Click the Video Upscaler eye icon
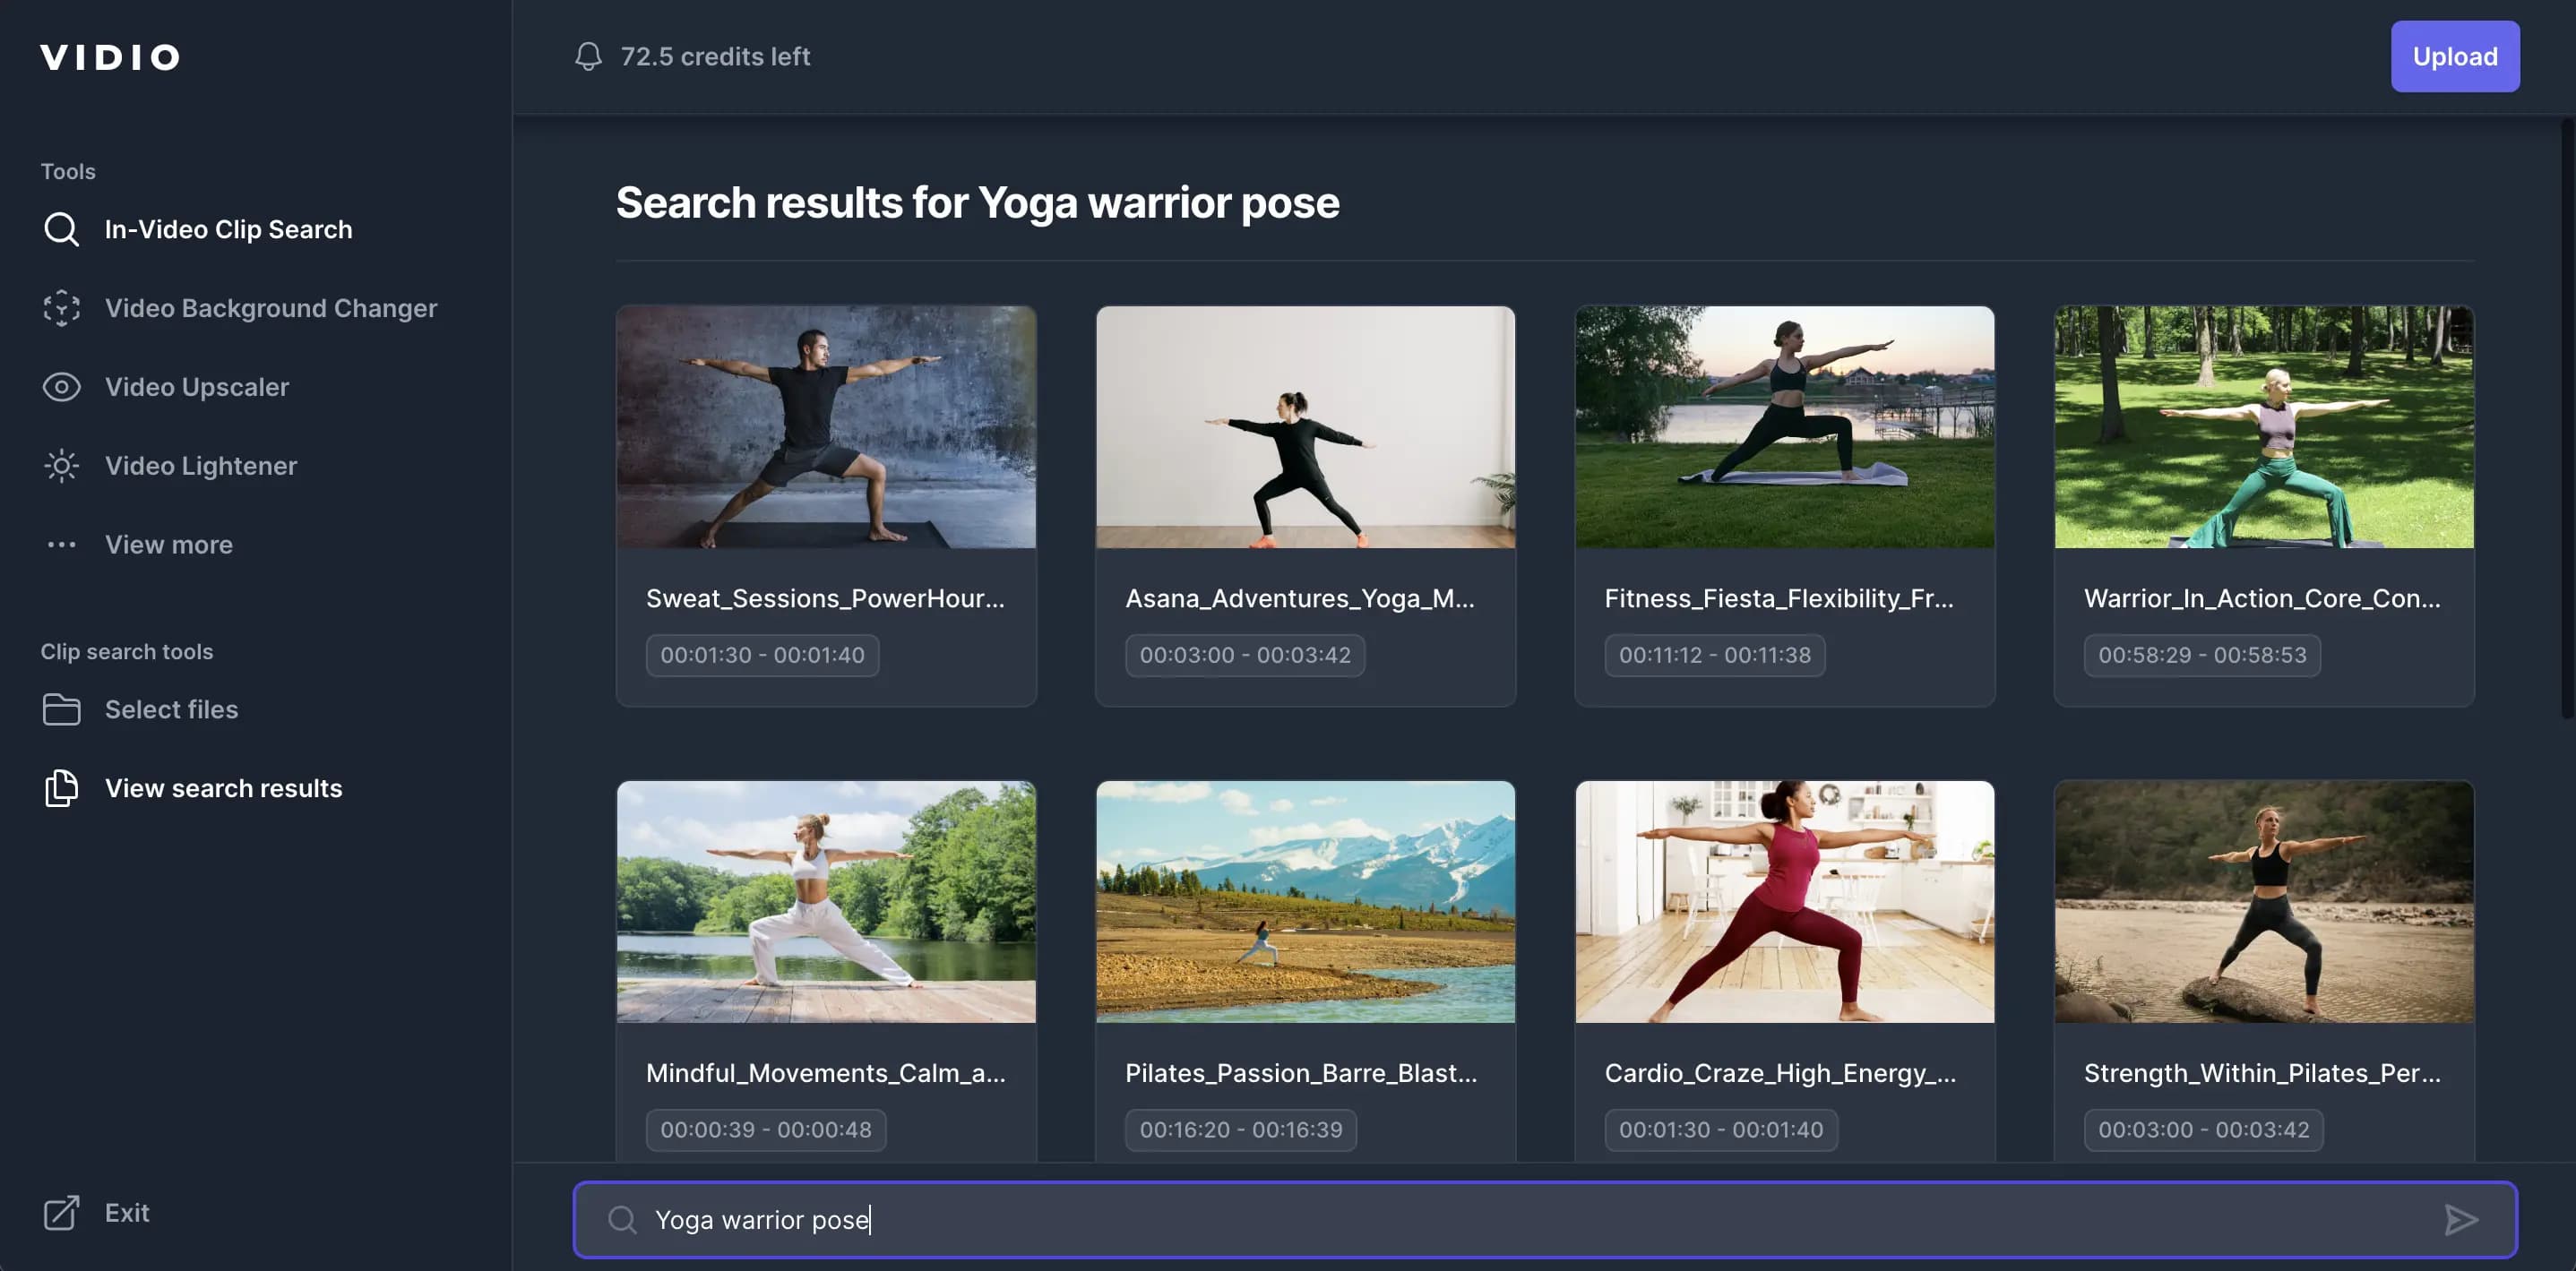The image size is (2576, 1271). tap(61, 387)
